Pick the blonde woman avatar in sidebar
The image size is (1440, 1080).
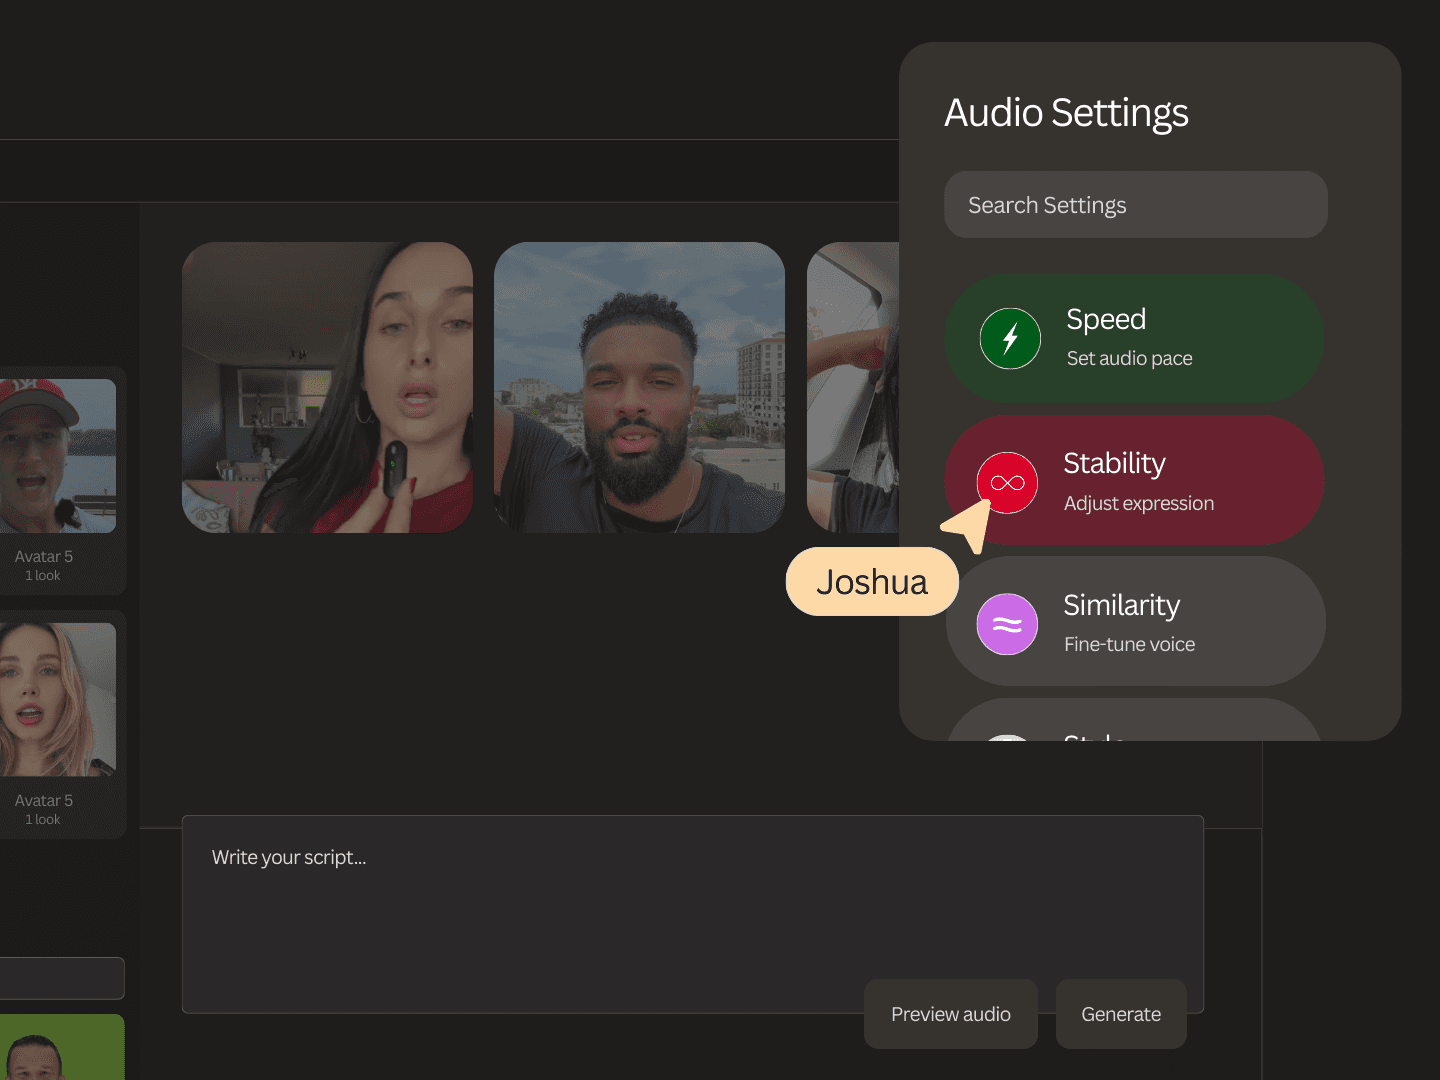[x=58, y=699]
